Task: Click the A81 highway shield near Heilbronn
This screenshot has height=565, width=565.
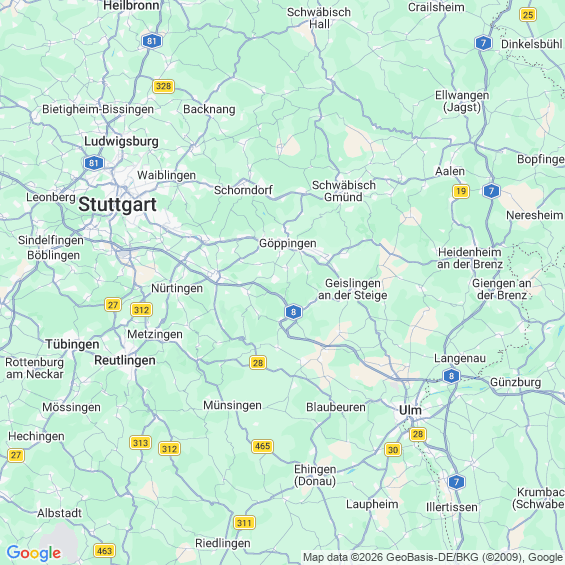Action: tap(152, 41)
